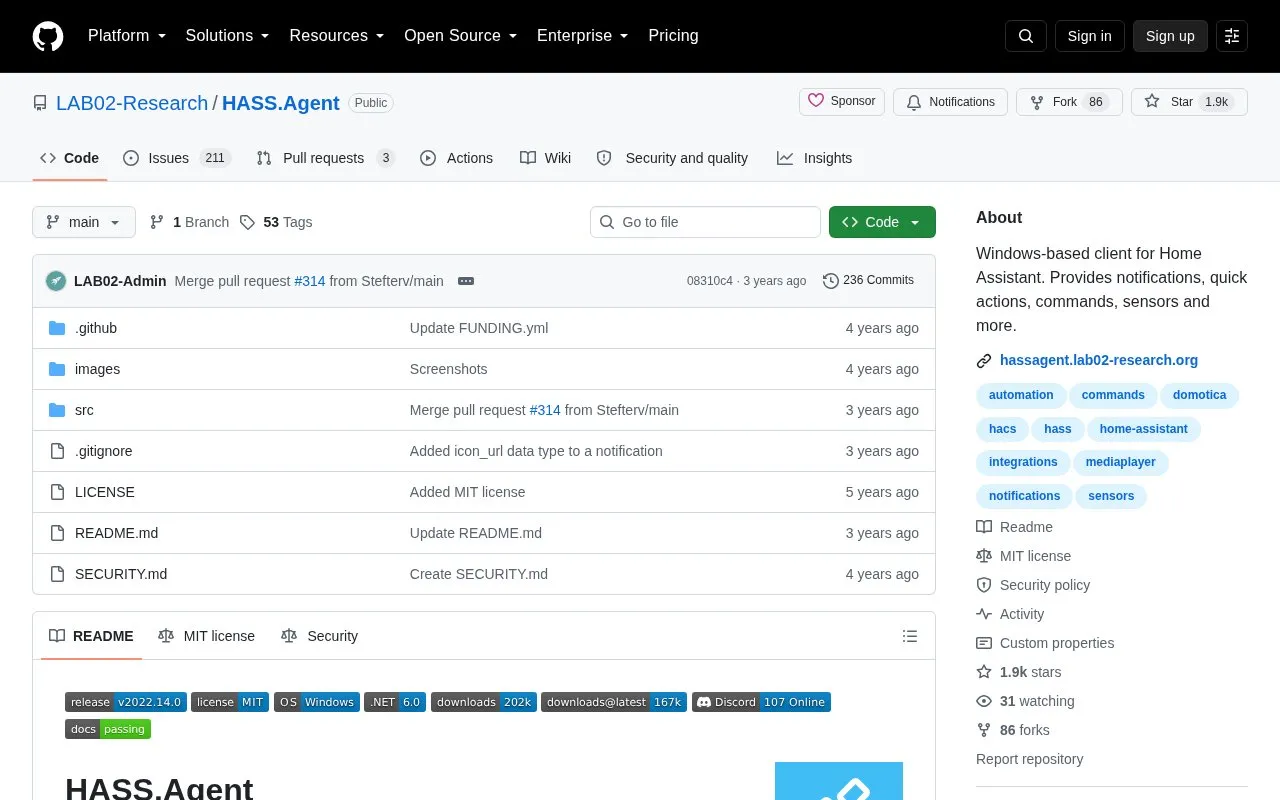Open appearance settings icon in header
This screenshot has width=1280, height=800.
pyautogui.click(x=1232, y=36)
